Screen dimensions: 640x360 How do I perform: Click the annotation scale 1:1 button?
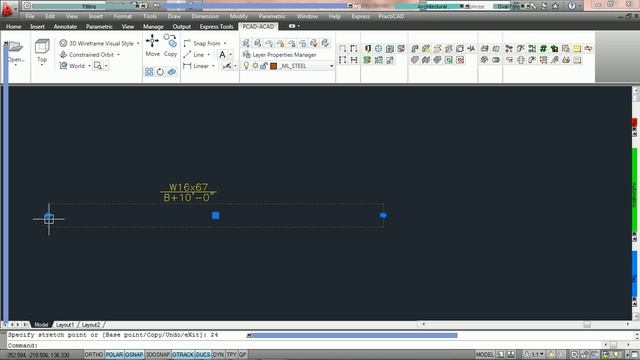coord(535,355)
